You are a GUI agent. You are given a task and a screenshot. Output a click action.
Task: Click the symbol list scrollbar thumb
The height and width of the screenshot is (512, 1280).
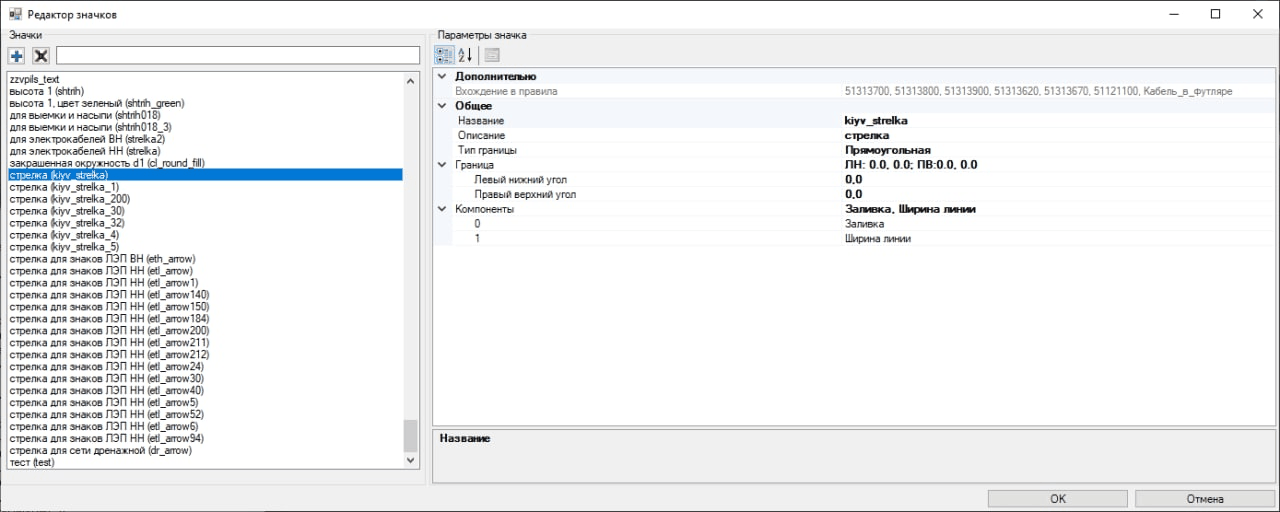coord(410,435)
